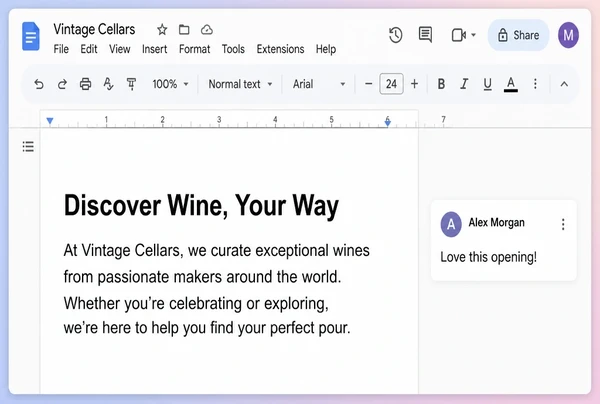Click text 'find your perfect pour.'
Viewport: 600px width, 404px height.
[x=280, y=328]
